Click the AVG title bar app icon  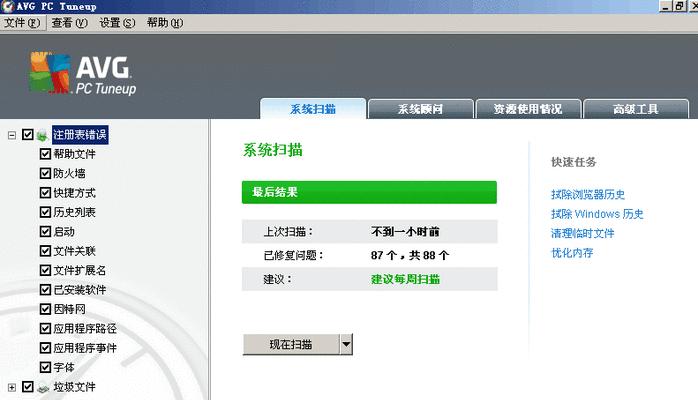tap(8, 6)
